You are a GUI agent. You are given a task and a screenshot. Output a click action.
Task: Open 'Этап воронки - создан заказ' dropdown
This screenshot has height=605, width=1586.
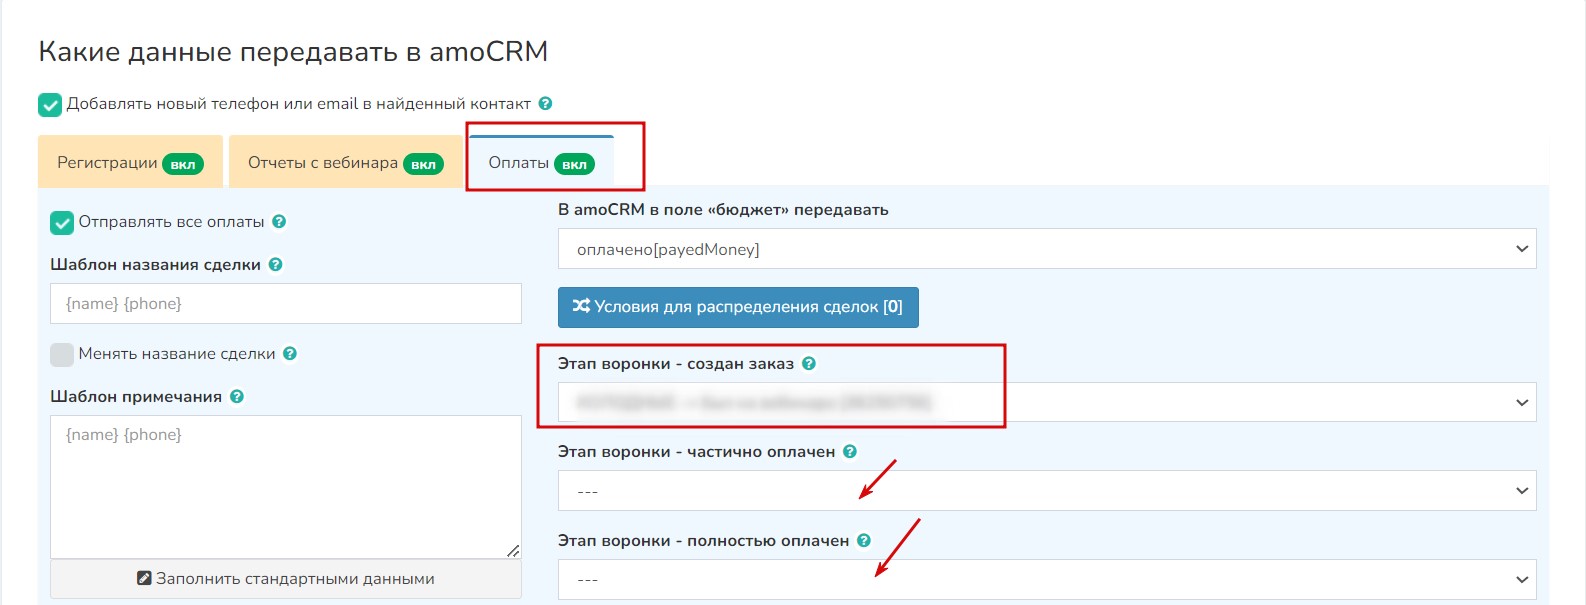pyautogui.click(x=1046, y=402)
